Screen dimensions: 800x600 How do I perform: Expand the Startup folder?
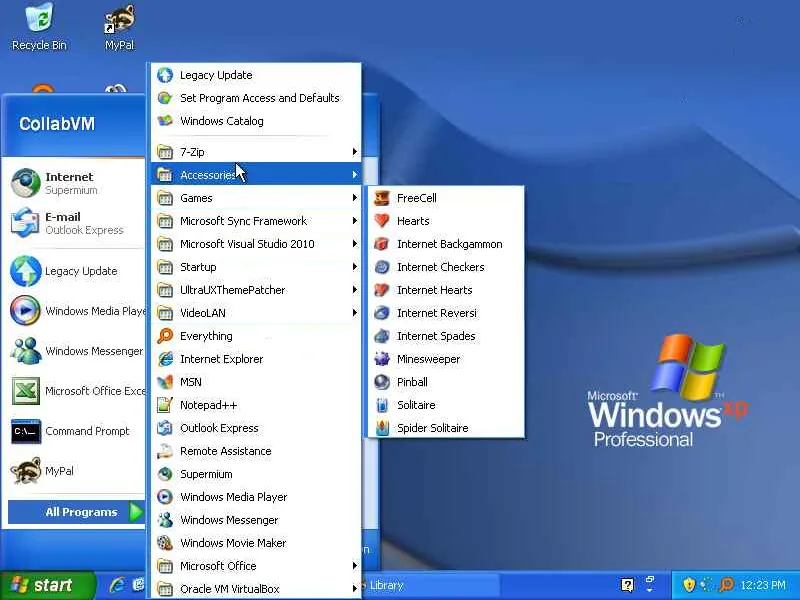(x=256, y=267)
